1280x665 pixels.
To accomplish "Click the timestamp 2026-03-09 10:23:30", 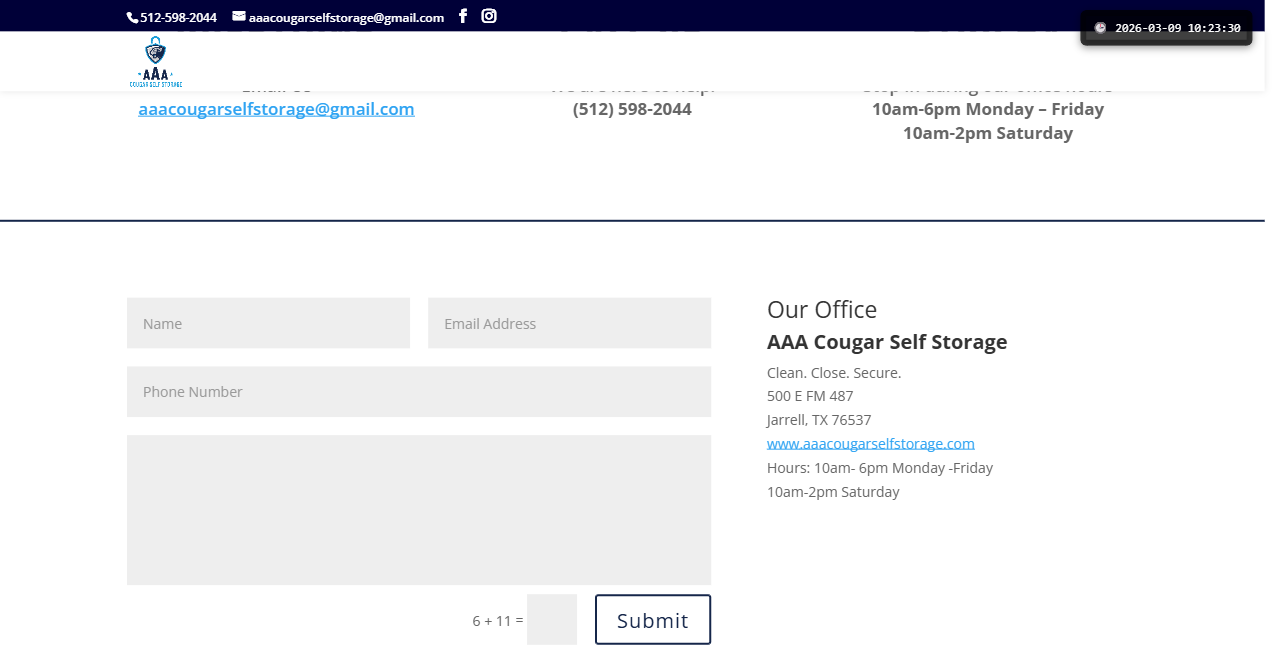I will pos(1178,28).
